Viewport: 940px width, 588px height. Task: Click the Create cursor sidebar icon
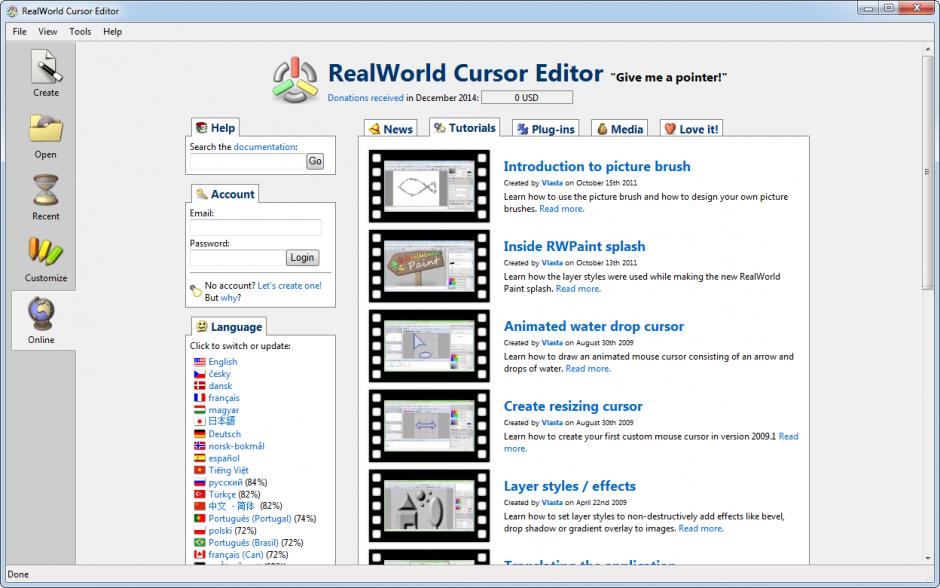click(46, 67)
